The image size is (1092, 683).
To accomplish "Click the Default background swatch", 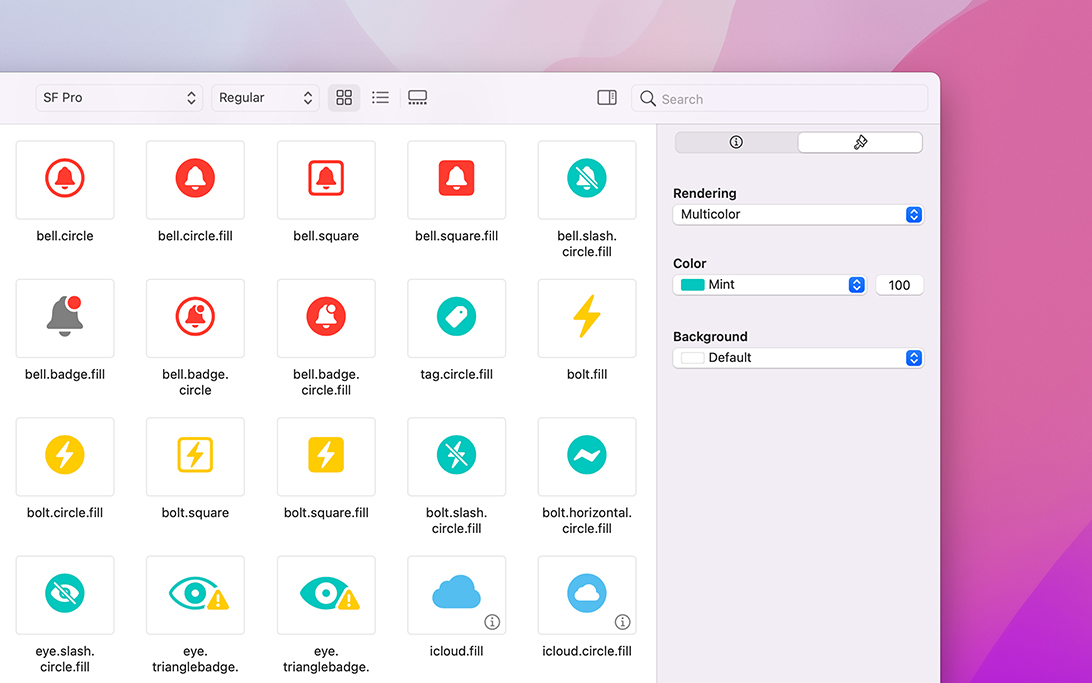I will (x=692, y=358).
